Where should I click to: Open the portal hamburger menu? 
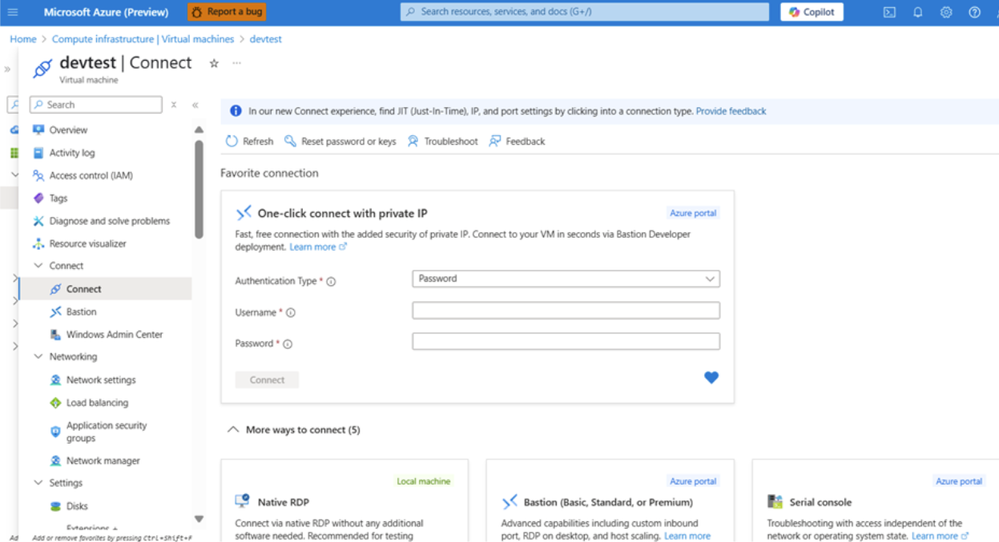(x=13, y=12)
